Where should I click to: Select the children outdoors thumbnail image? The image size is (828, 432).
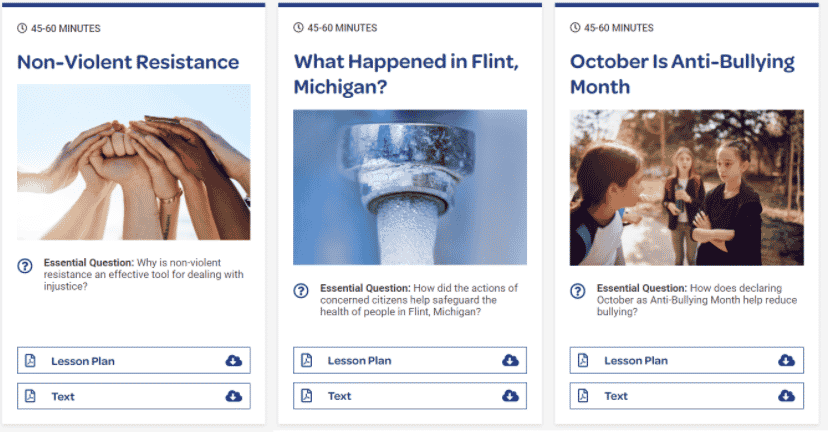[x=686, y=187]
